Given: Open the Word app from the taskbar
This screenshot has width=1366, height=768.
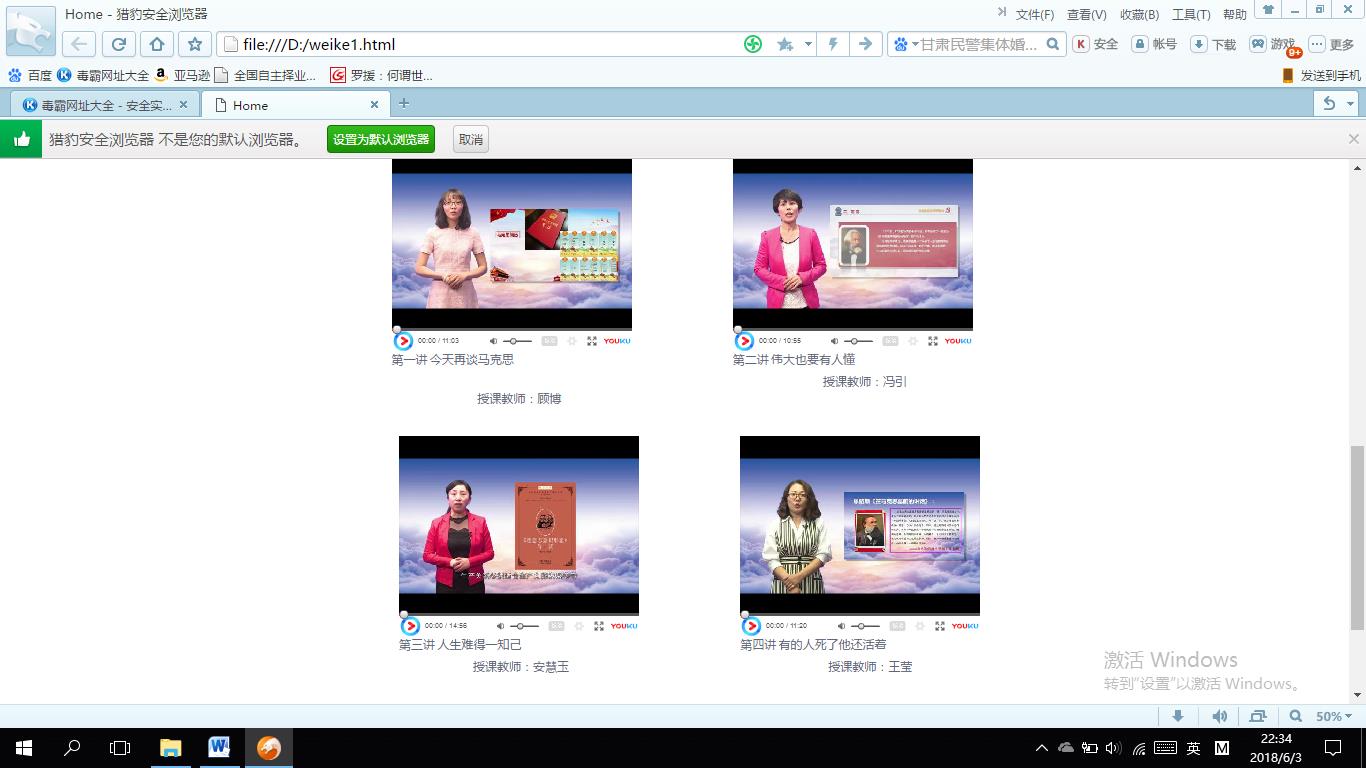Looking at the screenshot, I should [x=219, y=747].
